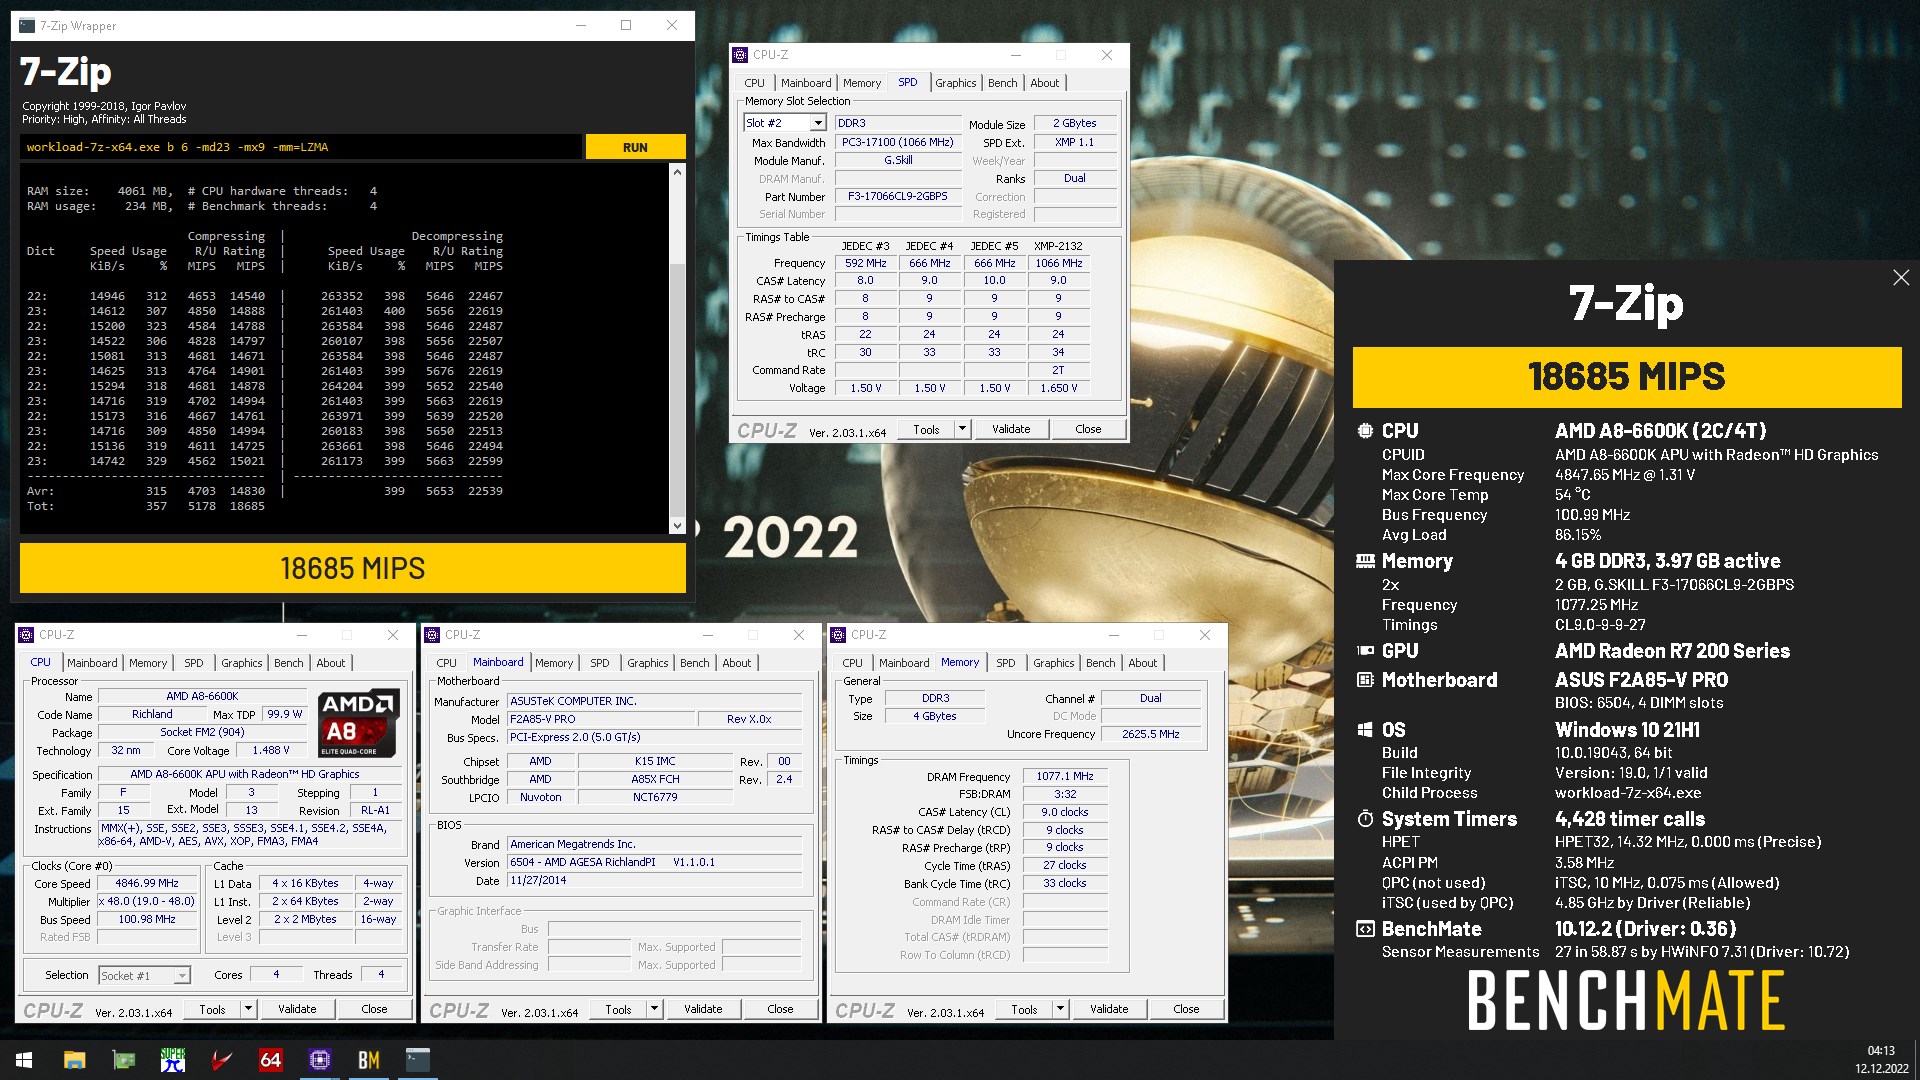
Task: Click 7-Zip output scrollbar up arrow
Action: (677, 172)
